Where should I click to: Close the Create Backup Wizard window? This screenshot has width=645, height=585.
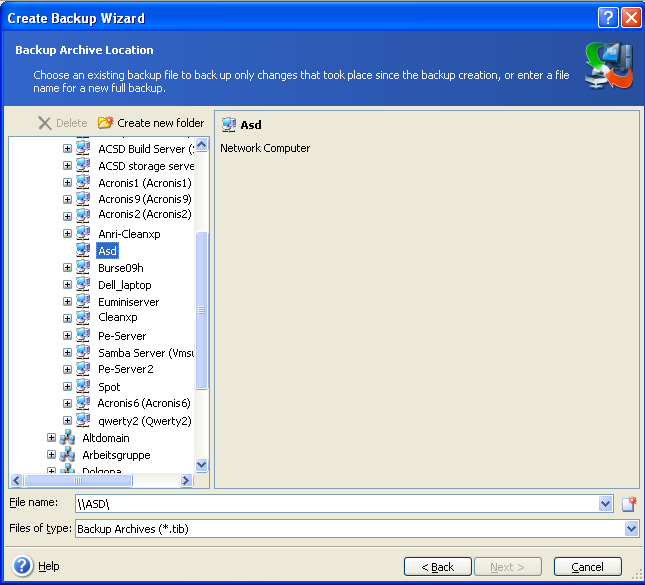[631, 18]
